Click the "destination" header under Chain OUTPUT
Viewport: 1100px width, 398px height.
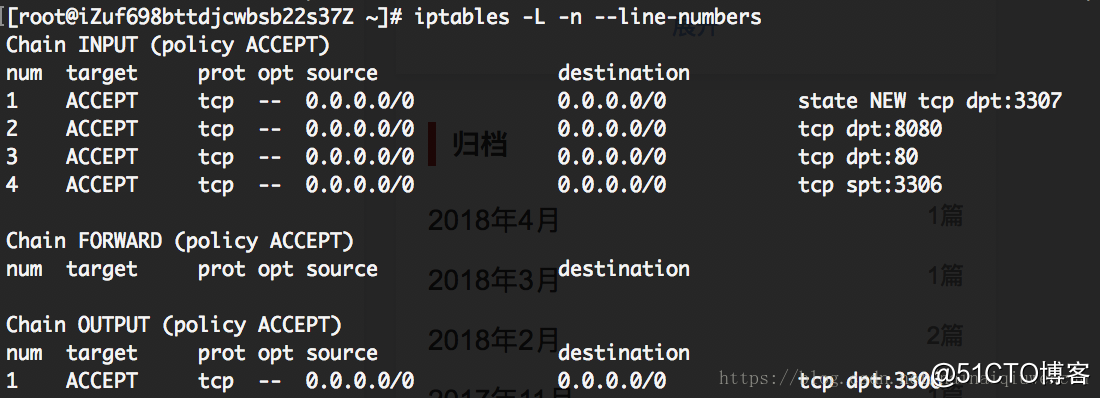click(624, 352)
